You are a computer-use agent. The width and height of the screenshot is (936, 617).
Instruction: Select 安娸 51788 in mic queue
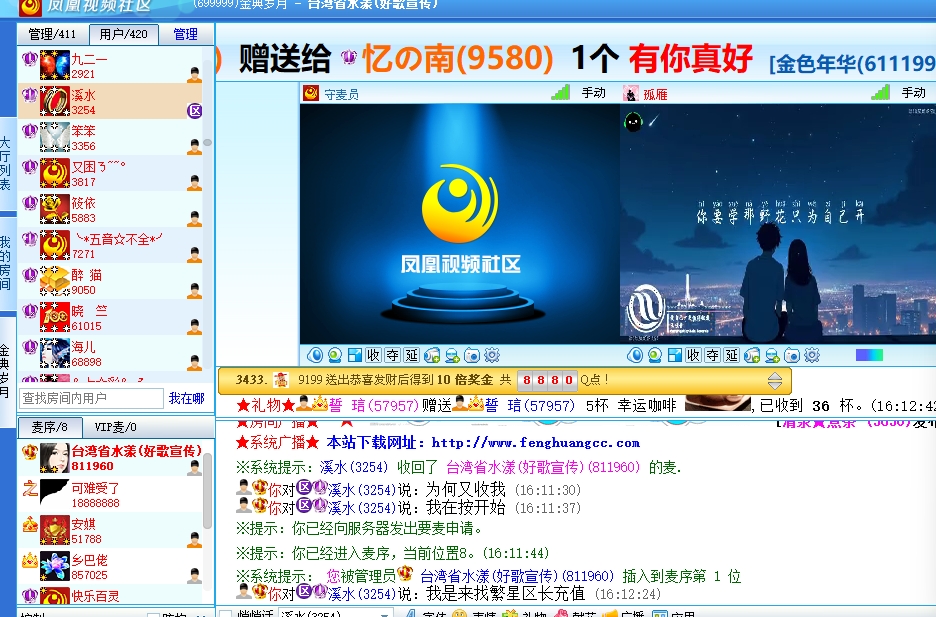coord(111,530)
